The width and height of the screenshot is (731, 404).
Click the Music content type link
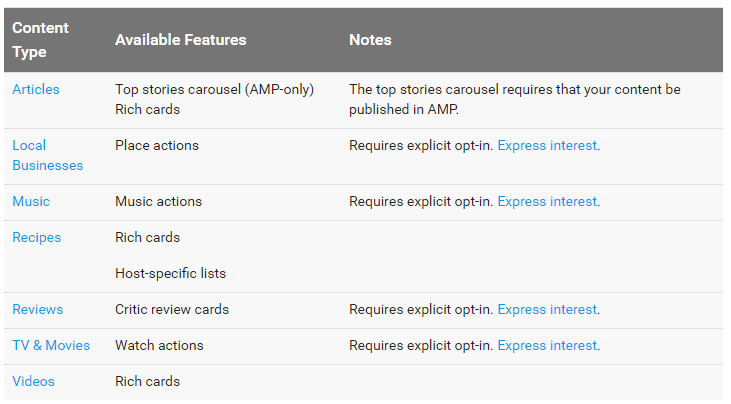[x=31, y=201]
